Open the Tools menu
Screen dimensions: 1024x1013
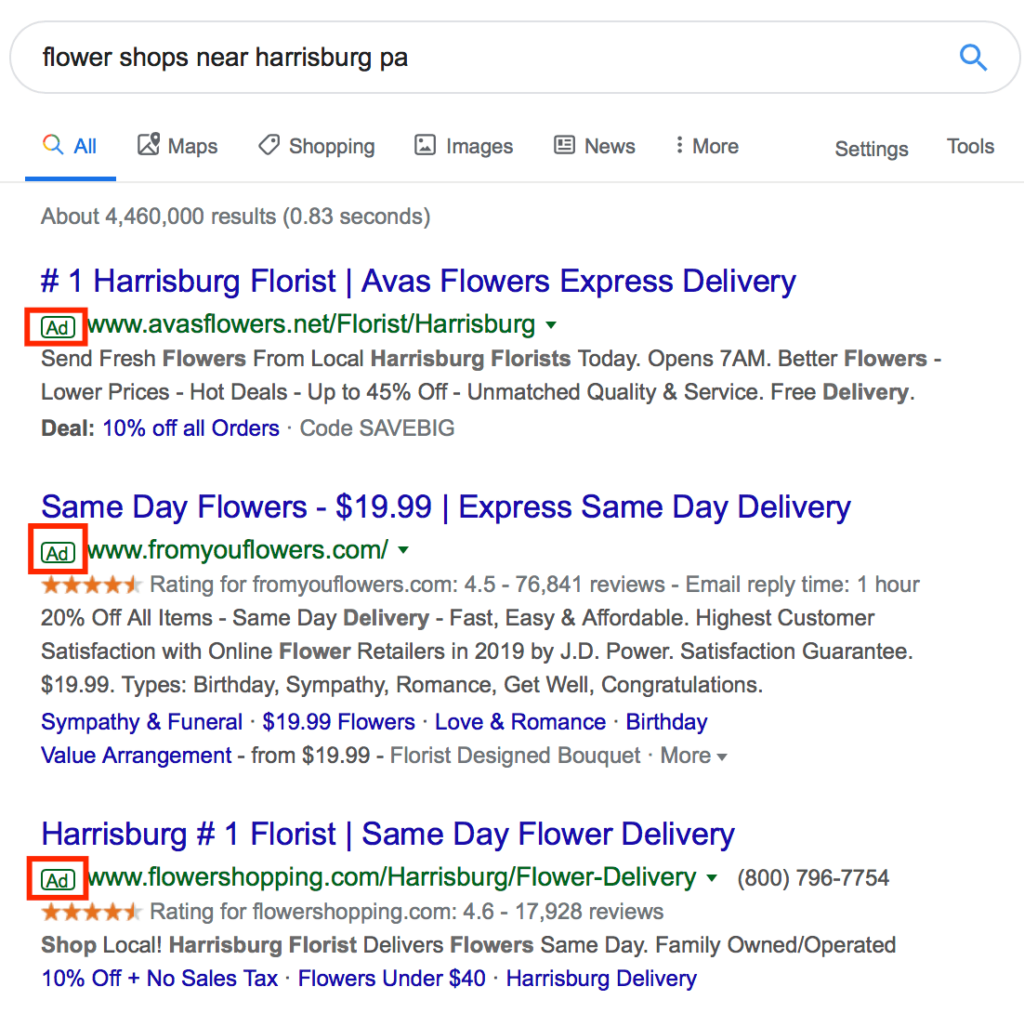(969, 146)
